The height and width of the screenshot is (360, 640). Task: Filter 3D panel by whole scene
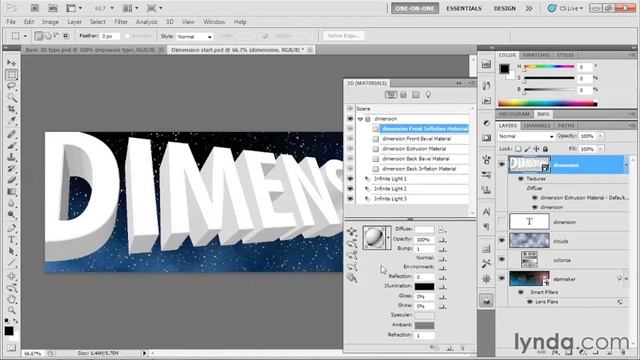point(391,95)
